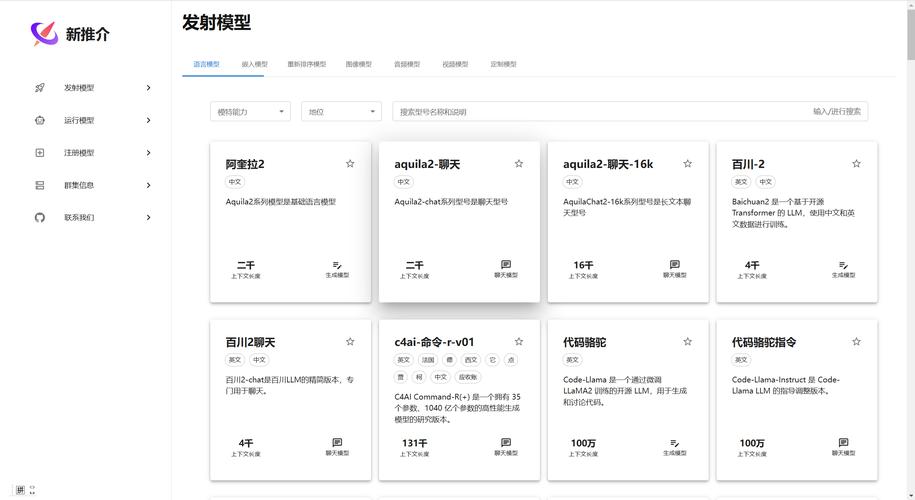
Task: Click the chat model icon on aquila2-聊天 card
Action: click(506, 265)
